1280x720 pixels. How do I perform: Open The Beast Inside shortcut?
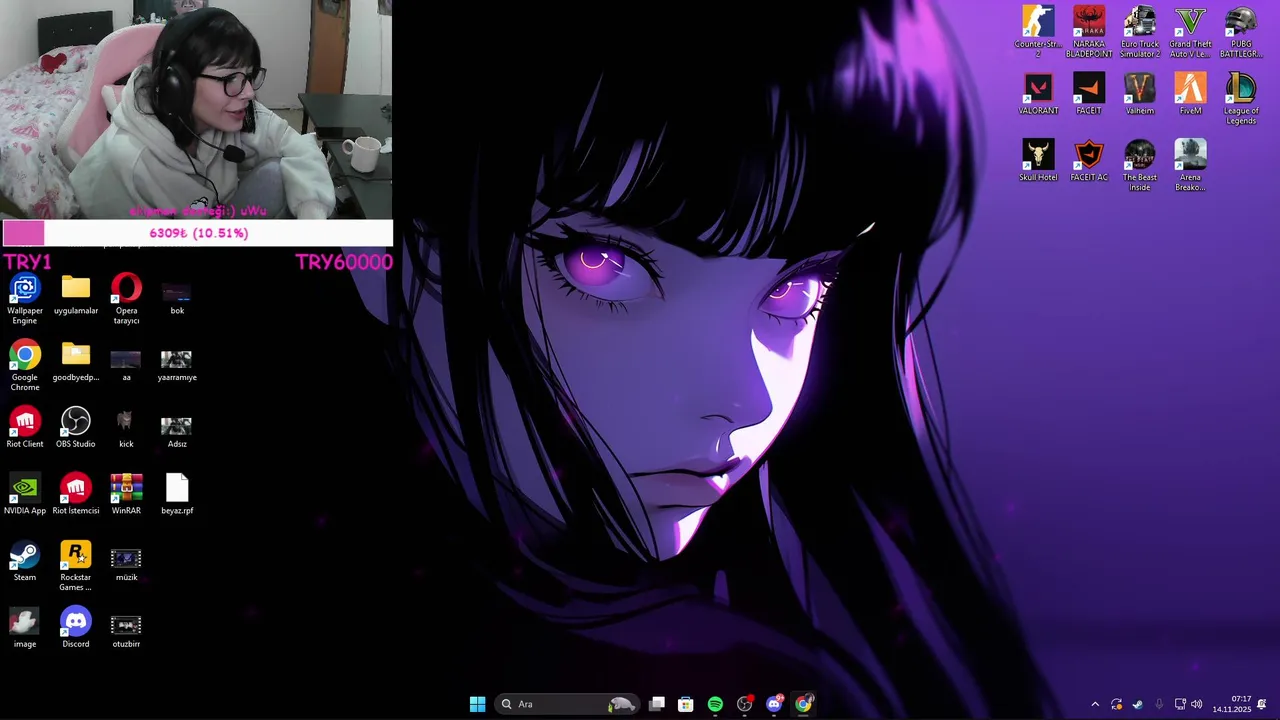(1140, 165)
